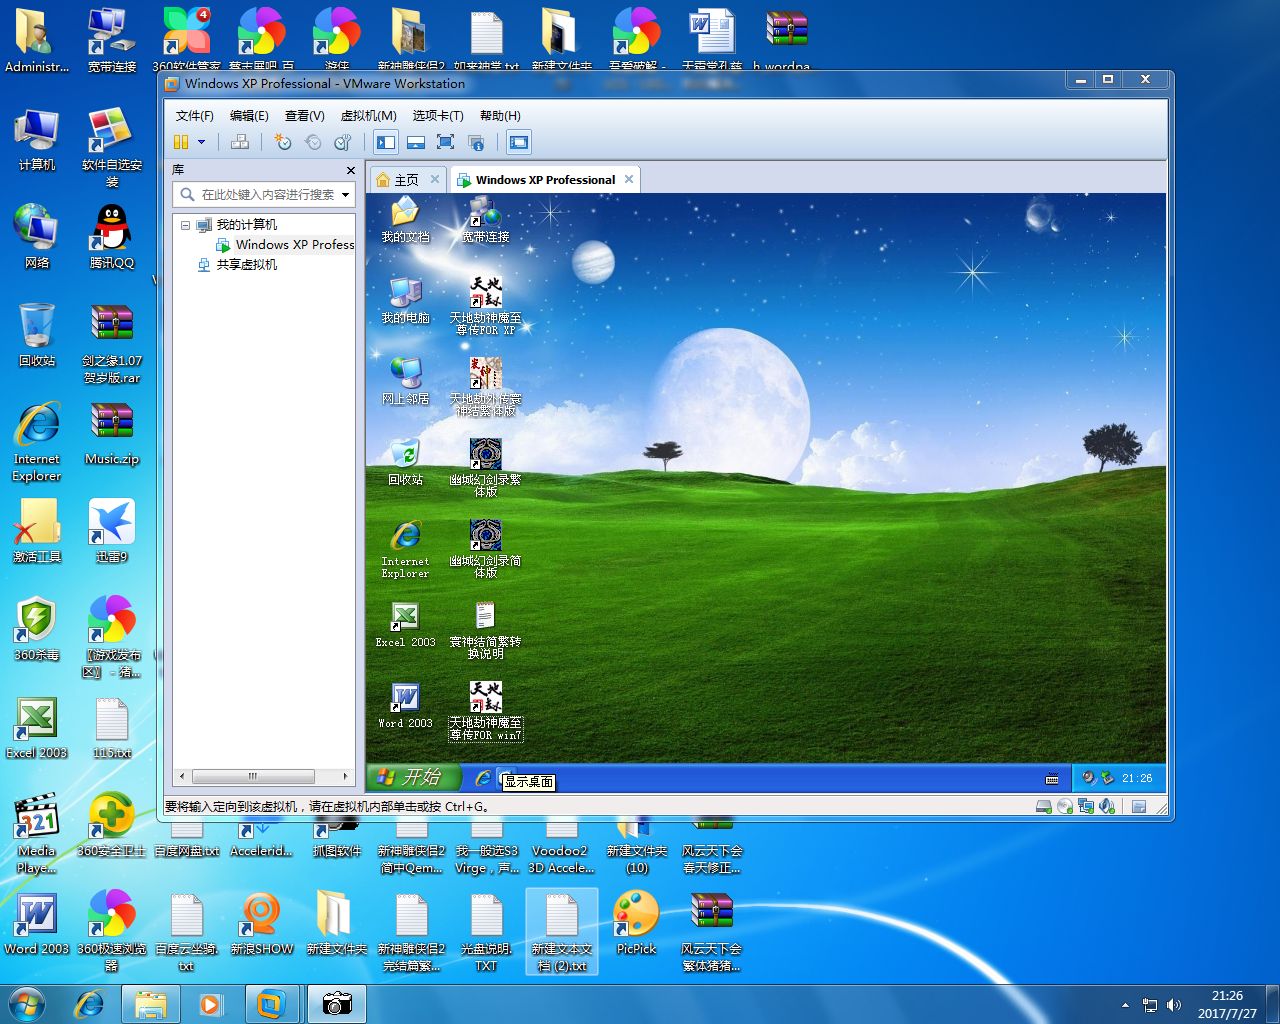Click the XP taskbar keyboard language icon

click(x=1052, y=778)
